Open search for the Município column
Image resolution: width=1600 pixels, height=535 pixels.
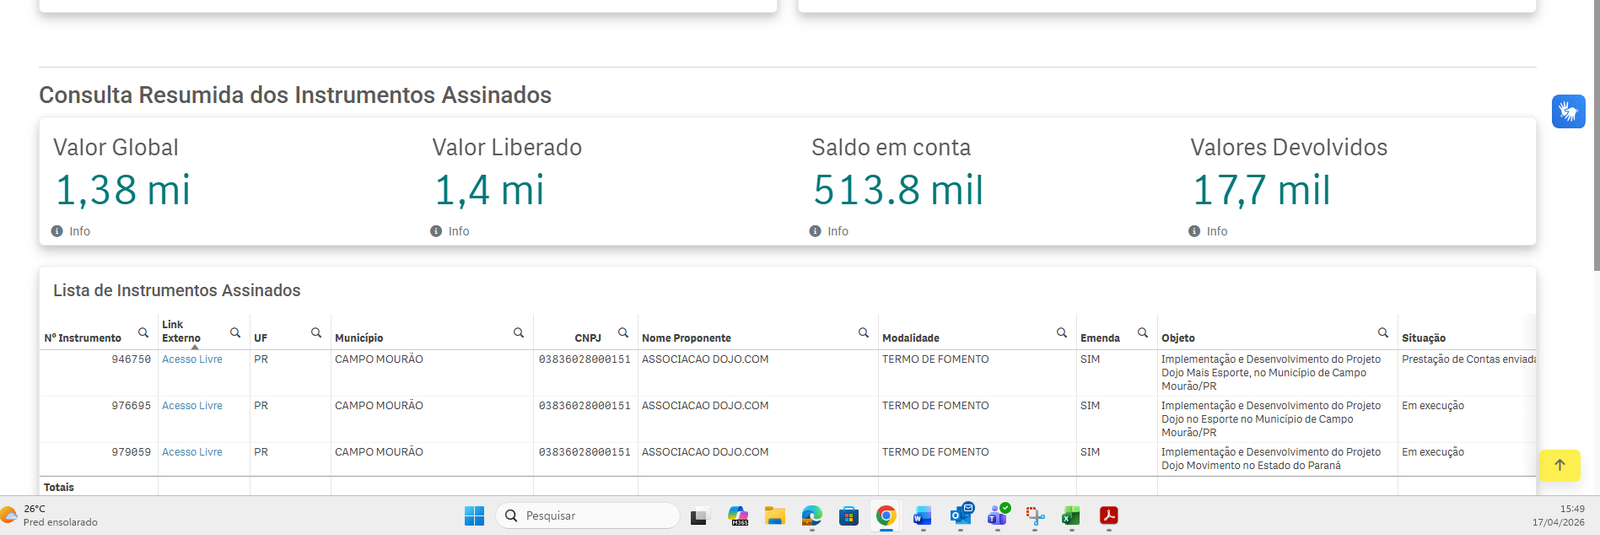518,333
